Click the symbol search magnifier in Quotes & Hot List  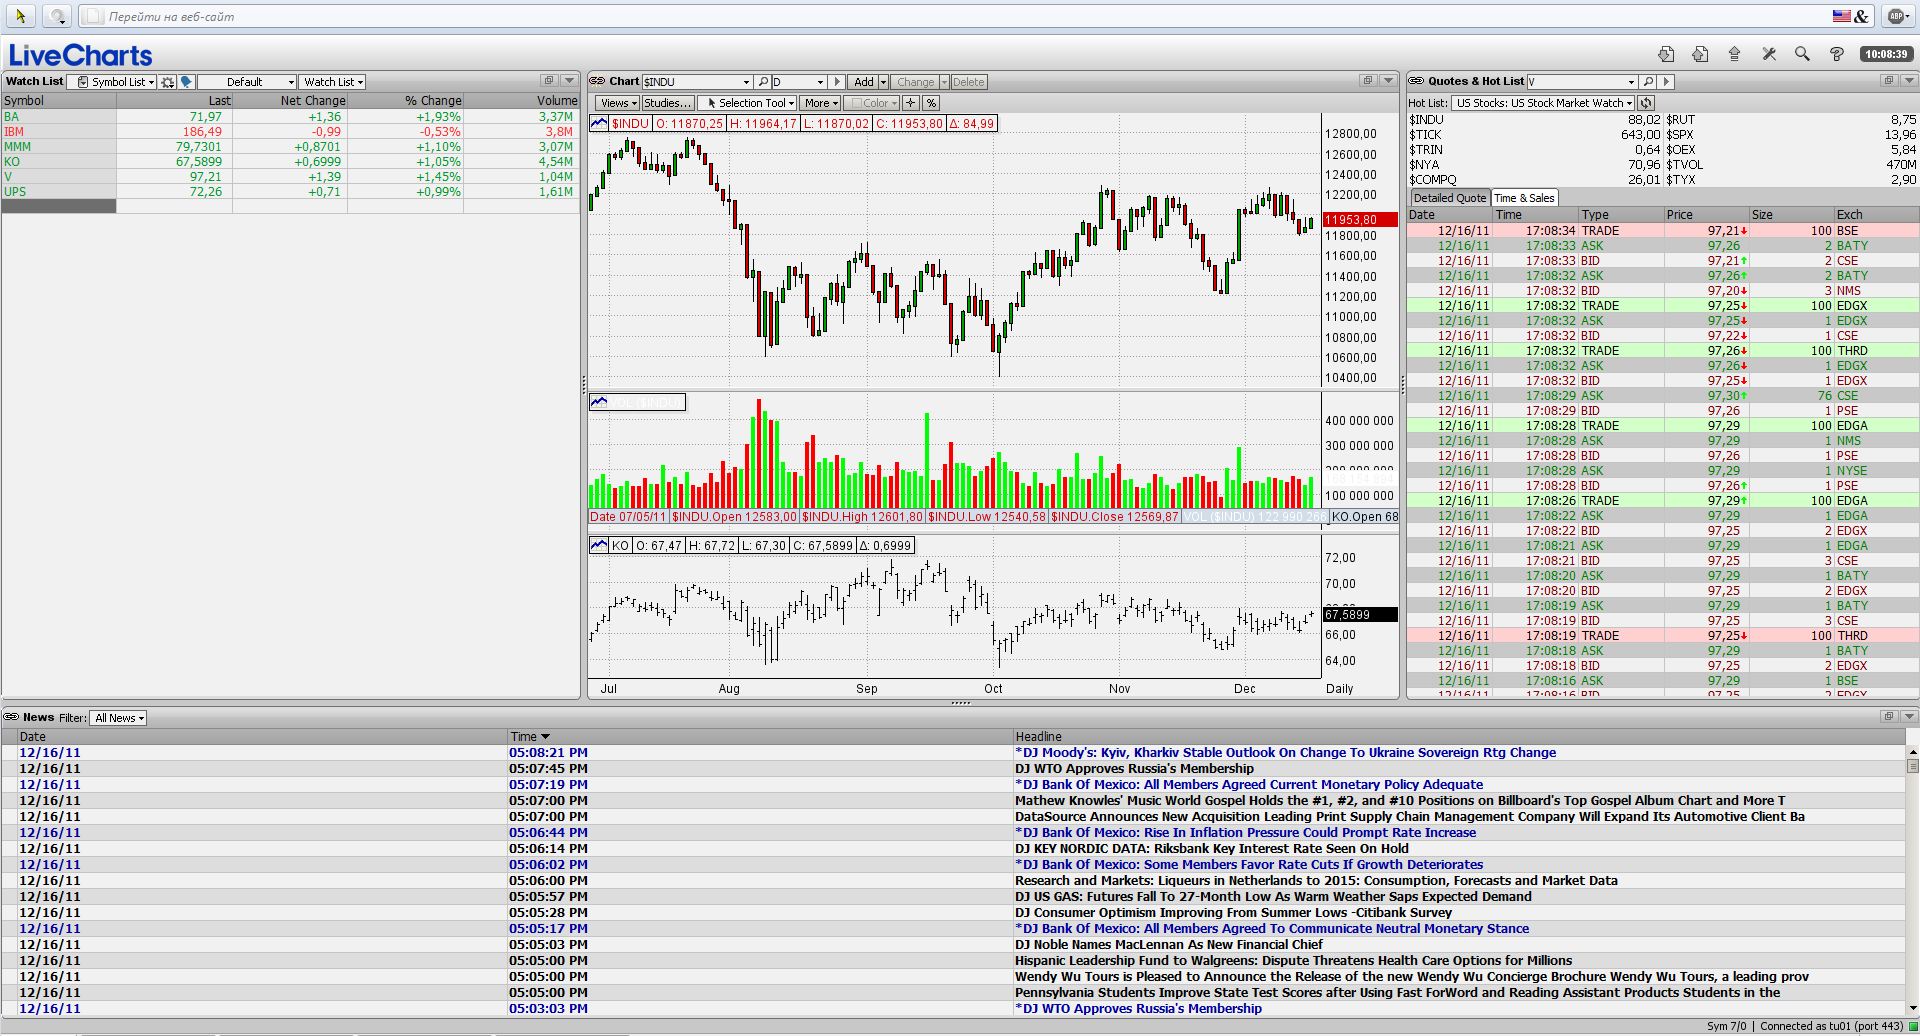click(1648, 82)
